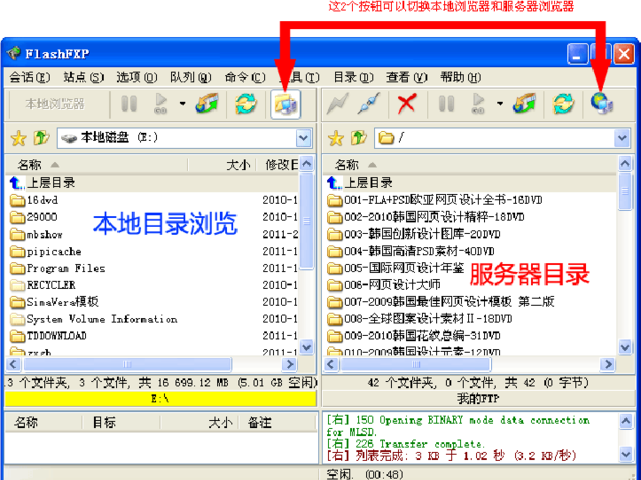Select 008-全球图案设计素材II-18DVD folder
The height and width of the screenshot is (480, 641).
[420, 319]
